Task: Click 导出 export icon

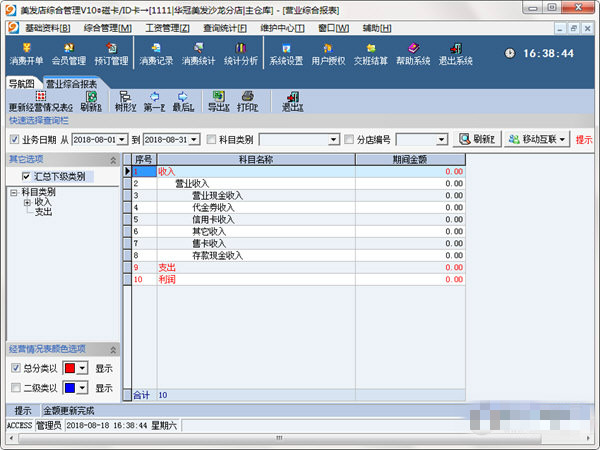Action: tap(218, 102)
